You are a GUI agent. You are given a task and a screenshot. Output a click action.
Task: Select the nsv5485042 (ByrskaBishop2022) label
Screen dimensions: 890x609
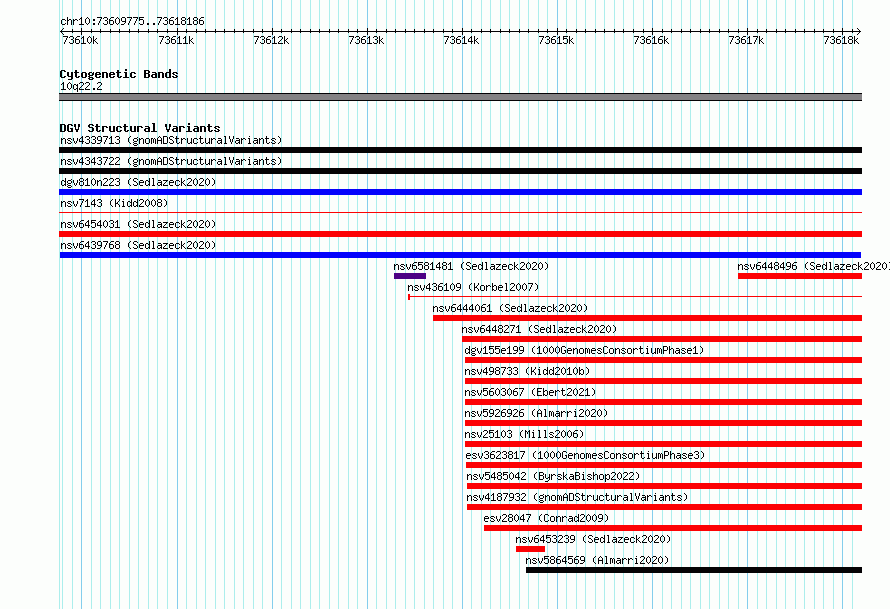[553, 476]
